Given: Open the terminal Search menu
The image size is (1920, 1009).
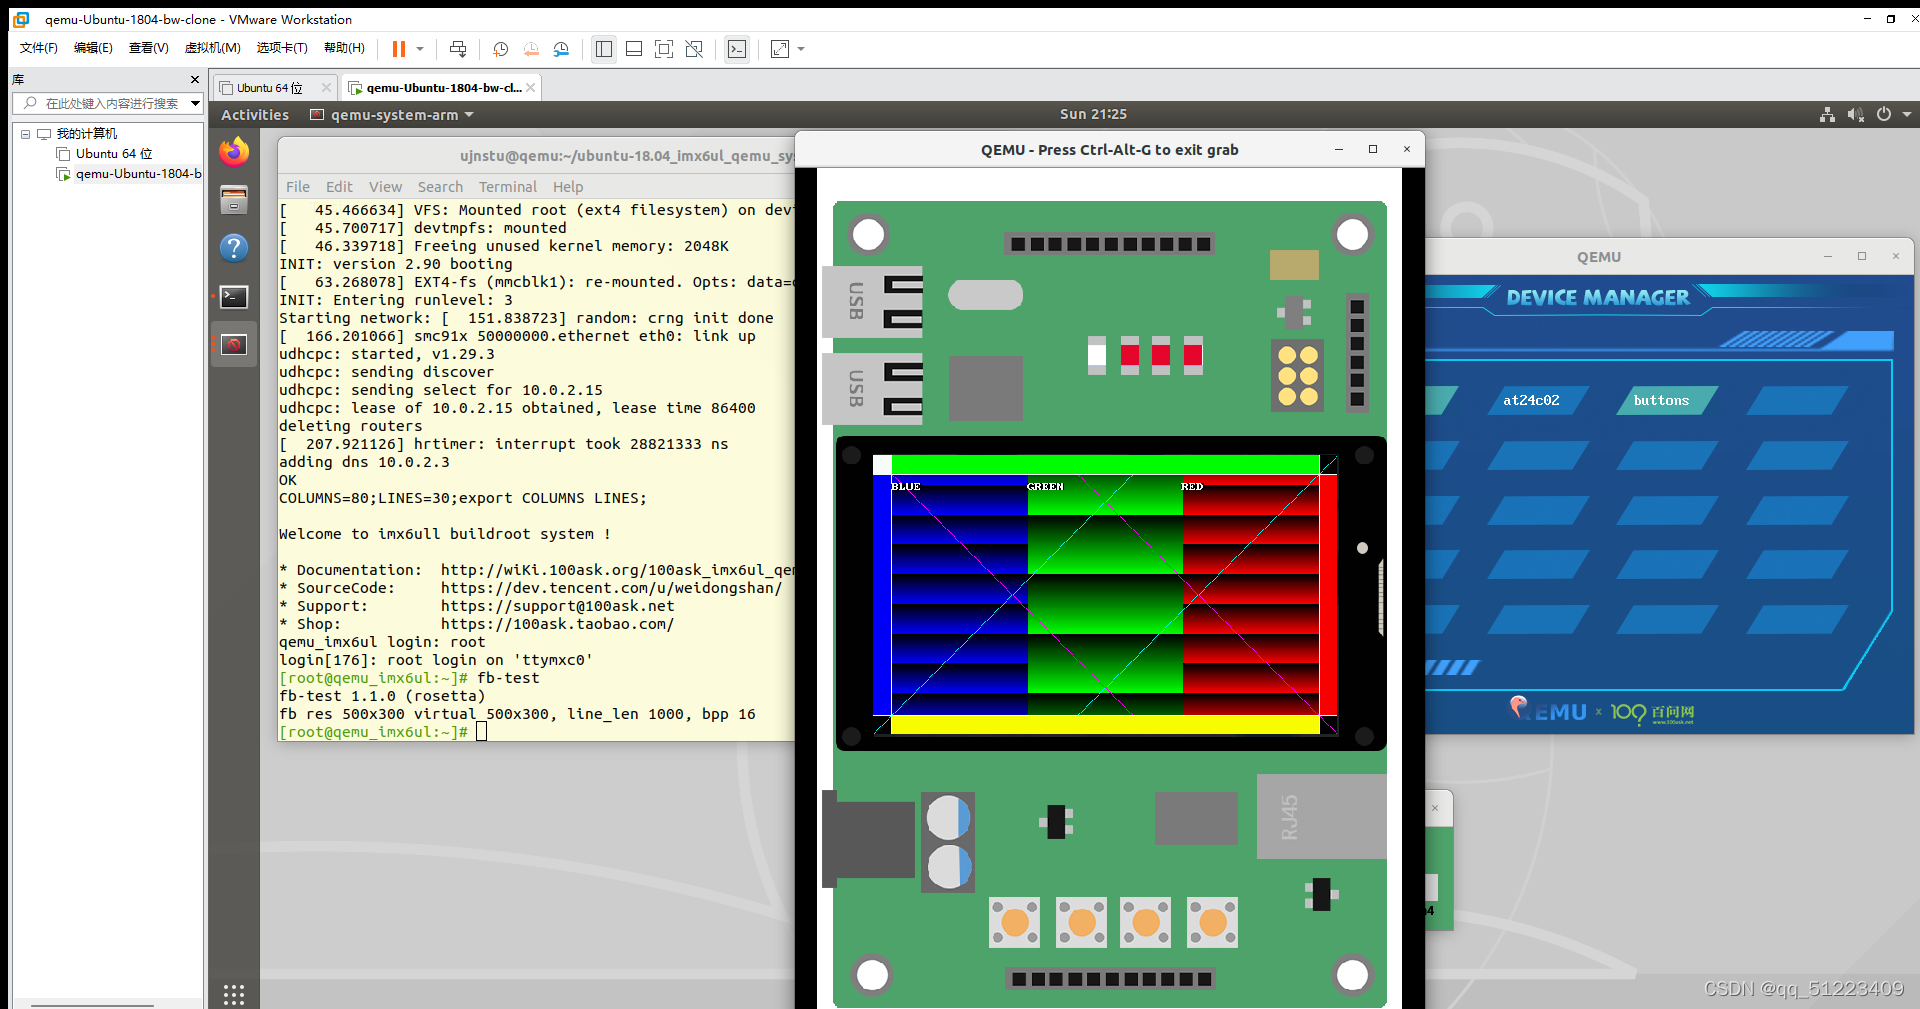Looking at the screenshot, I should 440,187.
